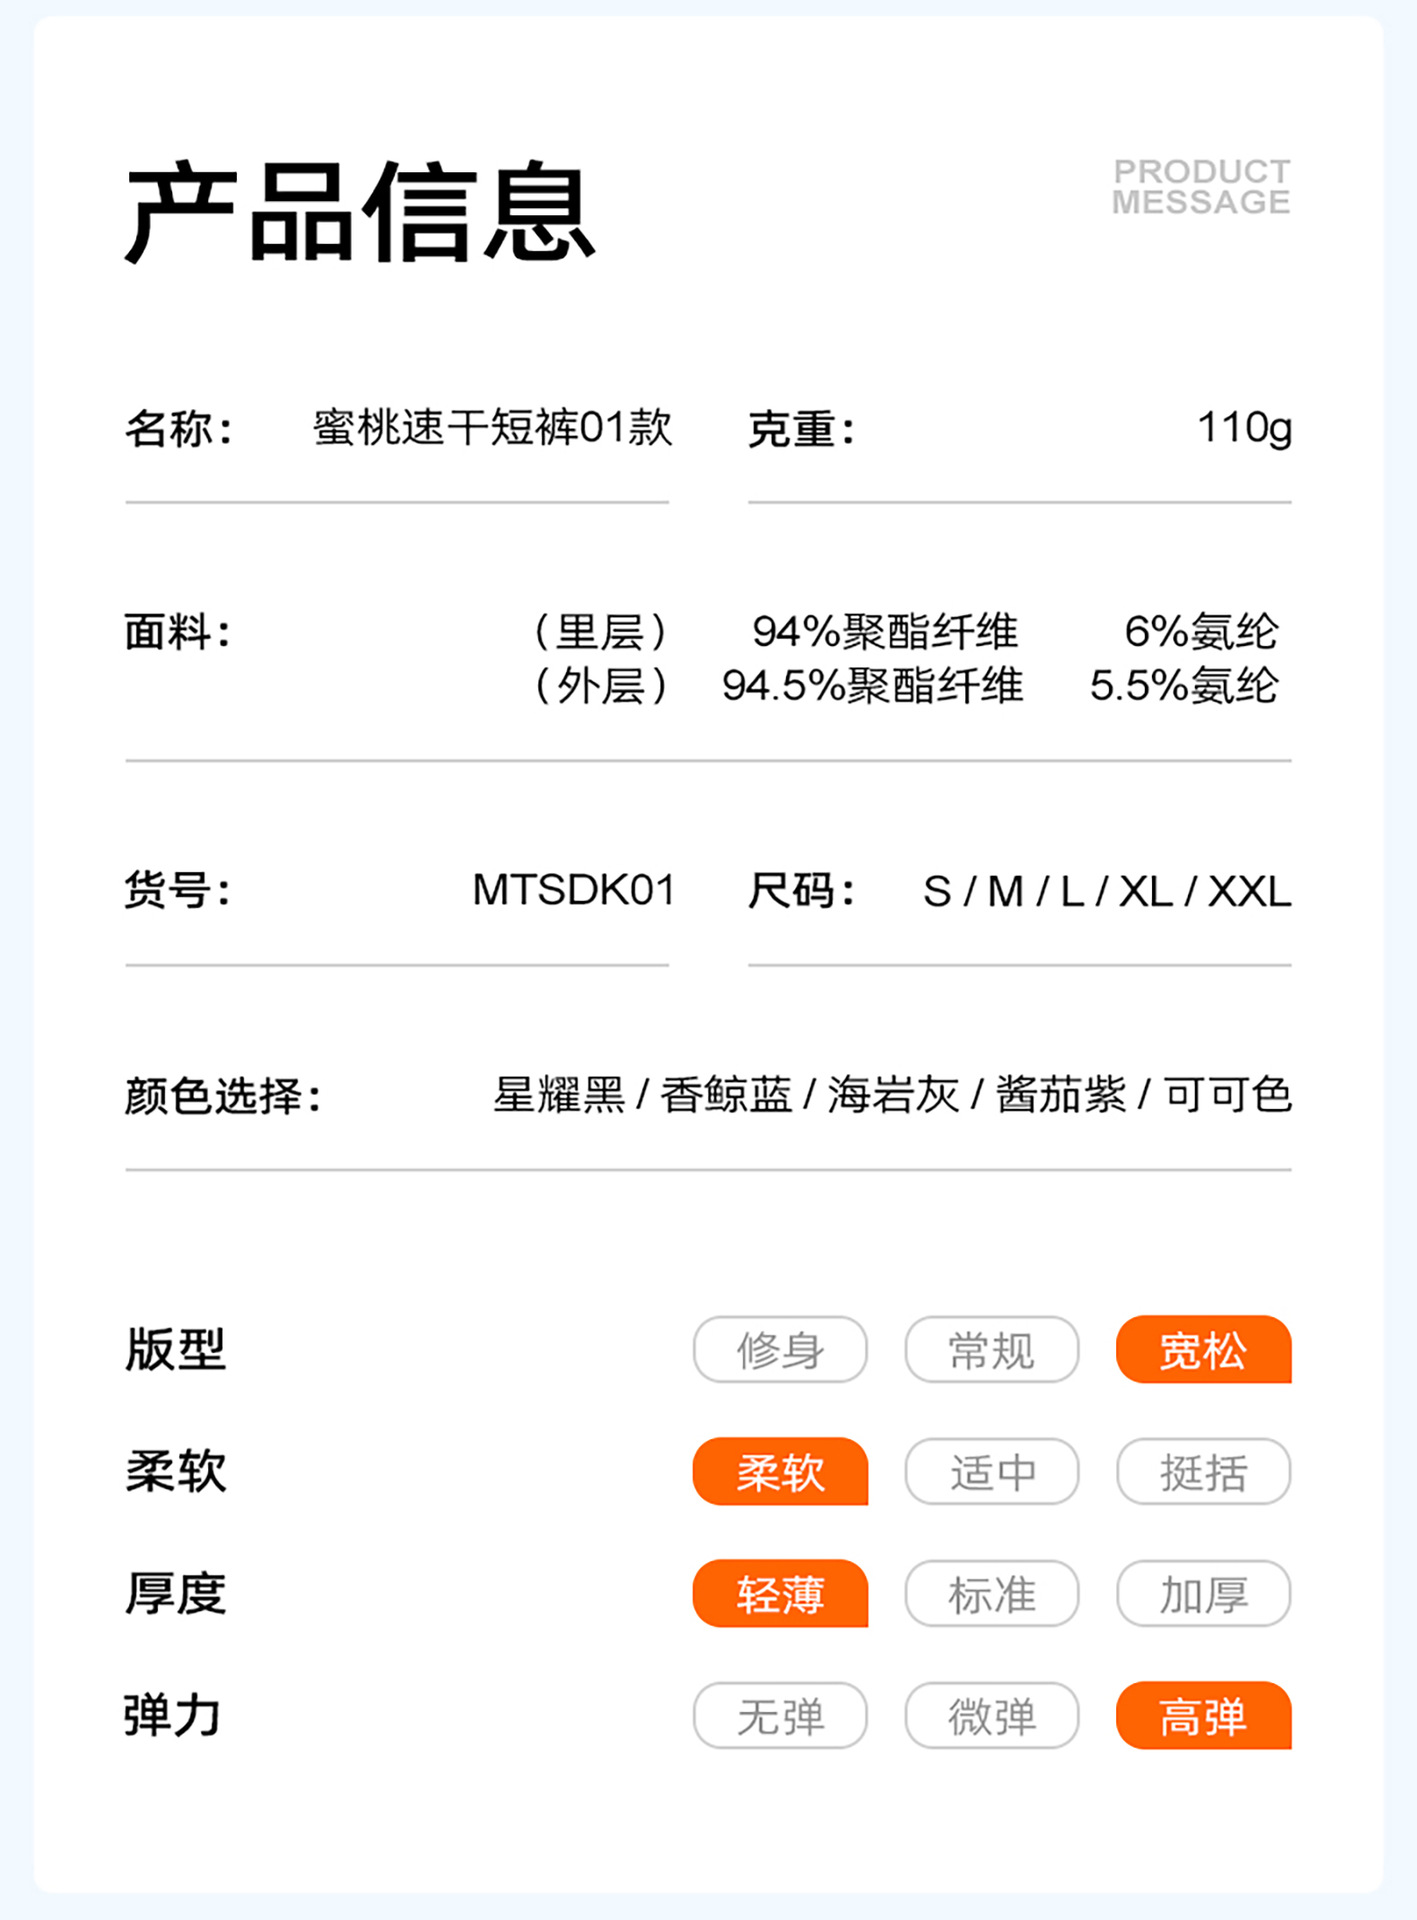The image size is (1417, 1920).
Task: Choose the 常规 fit pill
Action: (991, 1350)
